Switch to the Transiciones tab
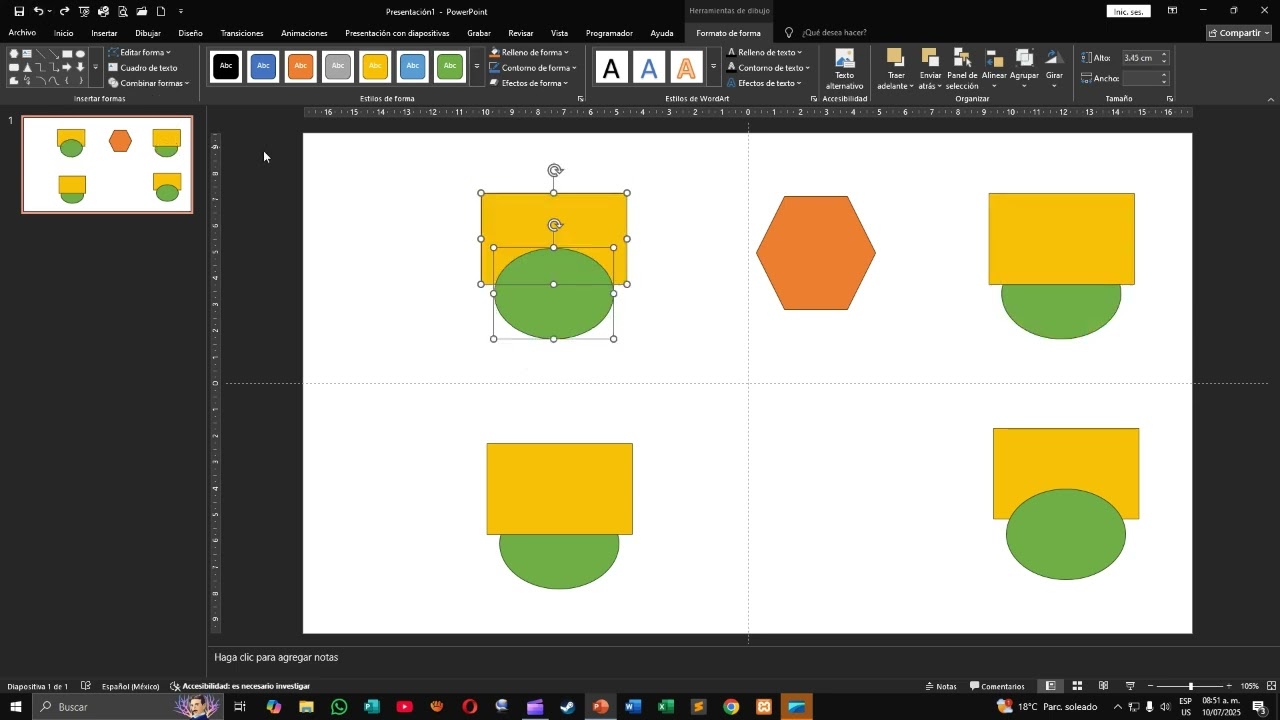 click(x=242, y=33)
